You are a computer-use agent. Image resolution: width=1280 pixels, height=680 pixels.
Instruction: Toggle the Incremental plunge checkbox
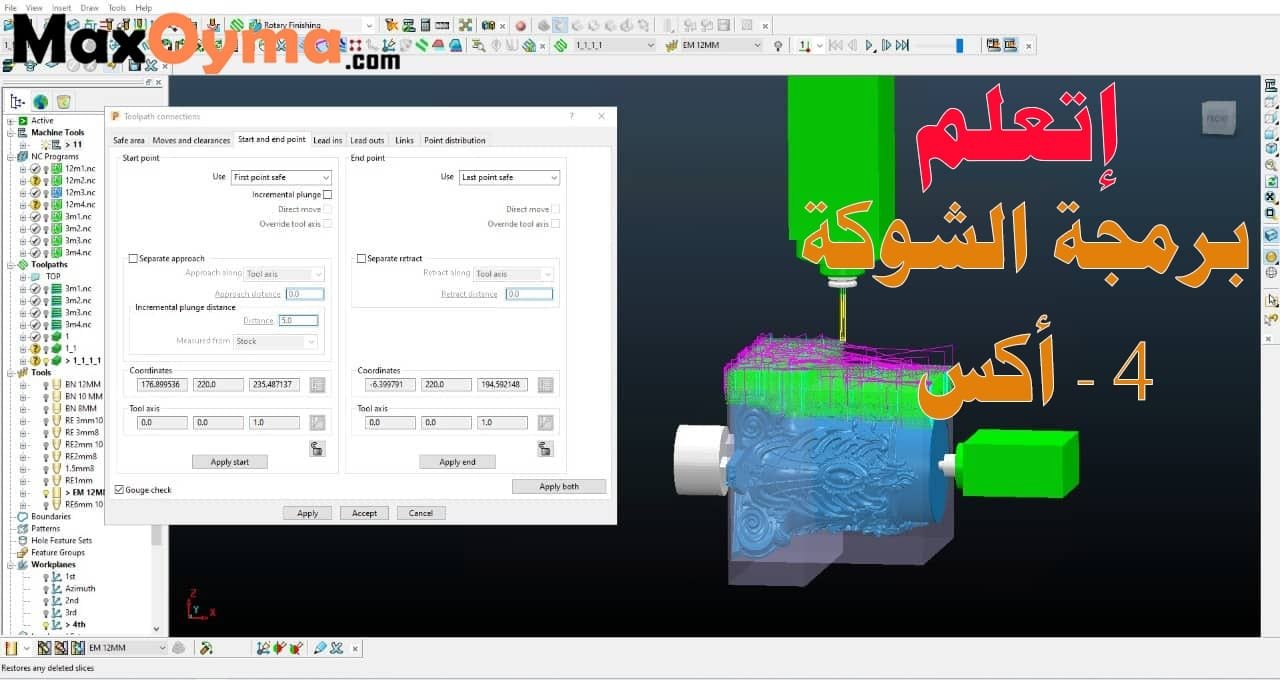327,195
